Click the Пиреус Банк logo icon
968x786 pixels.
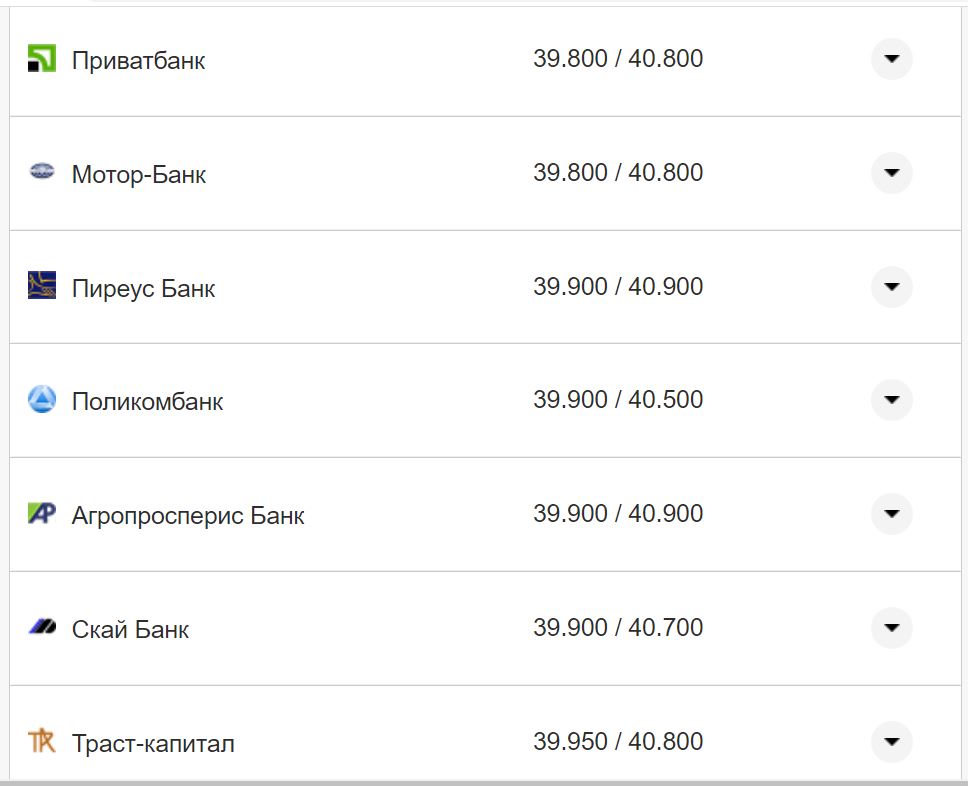tap(42, 286)
